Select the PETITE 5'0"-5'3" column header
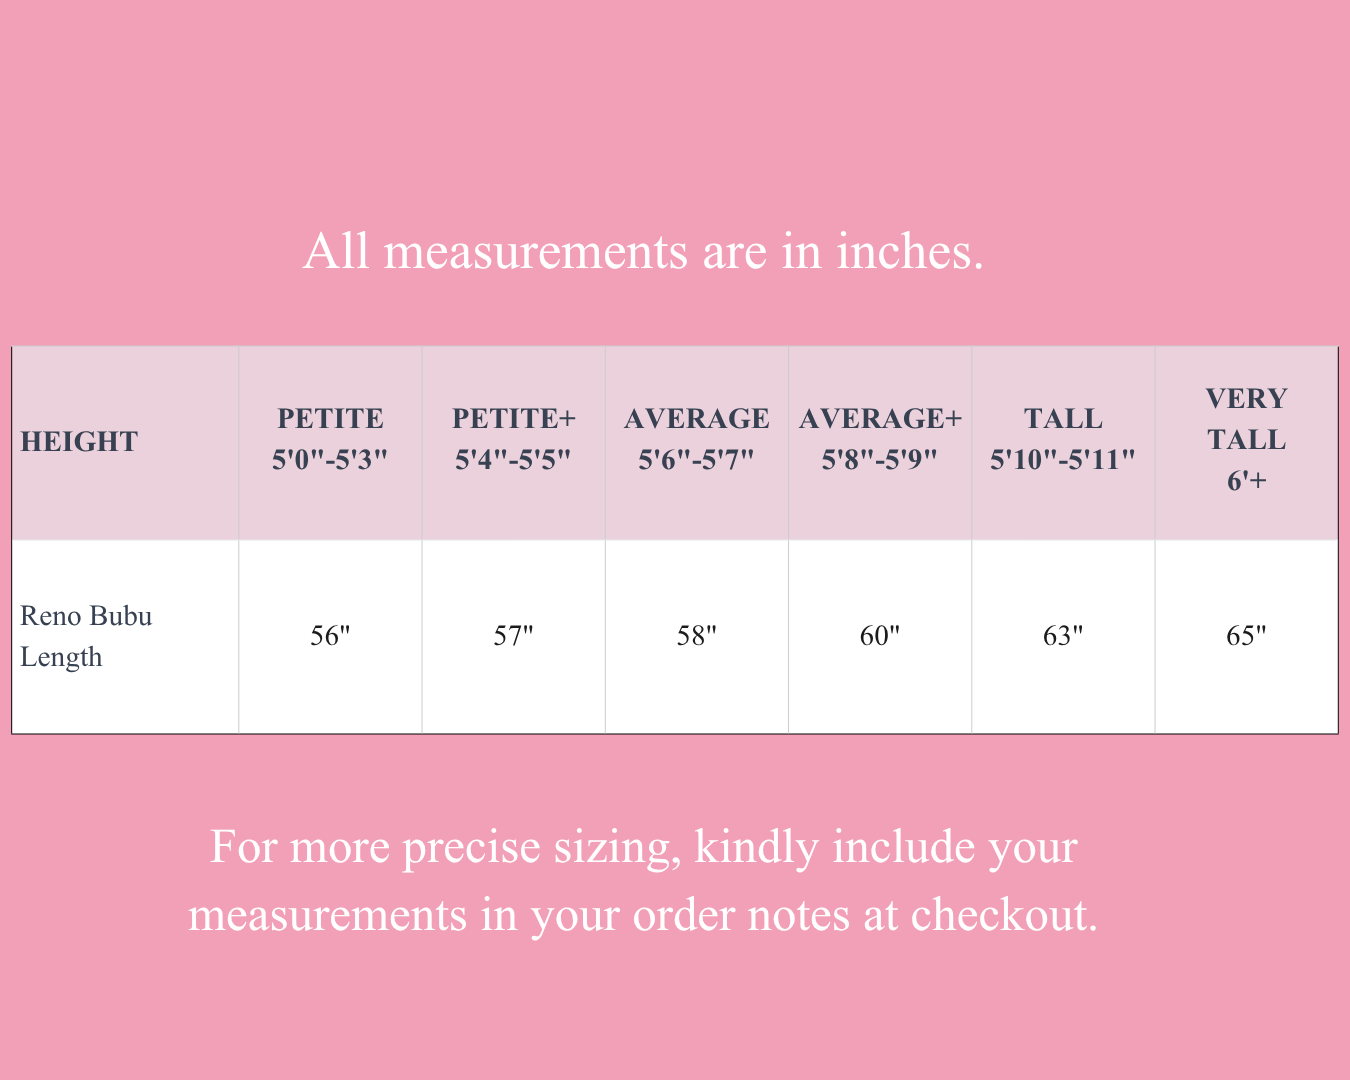 pyautogui.click(x=330, y=439)
